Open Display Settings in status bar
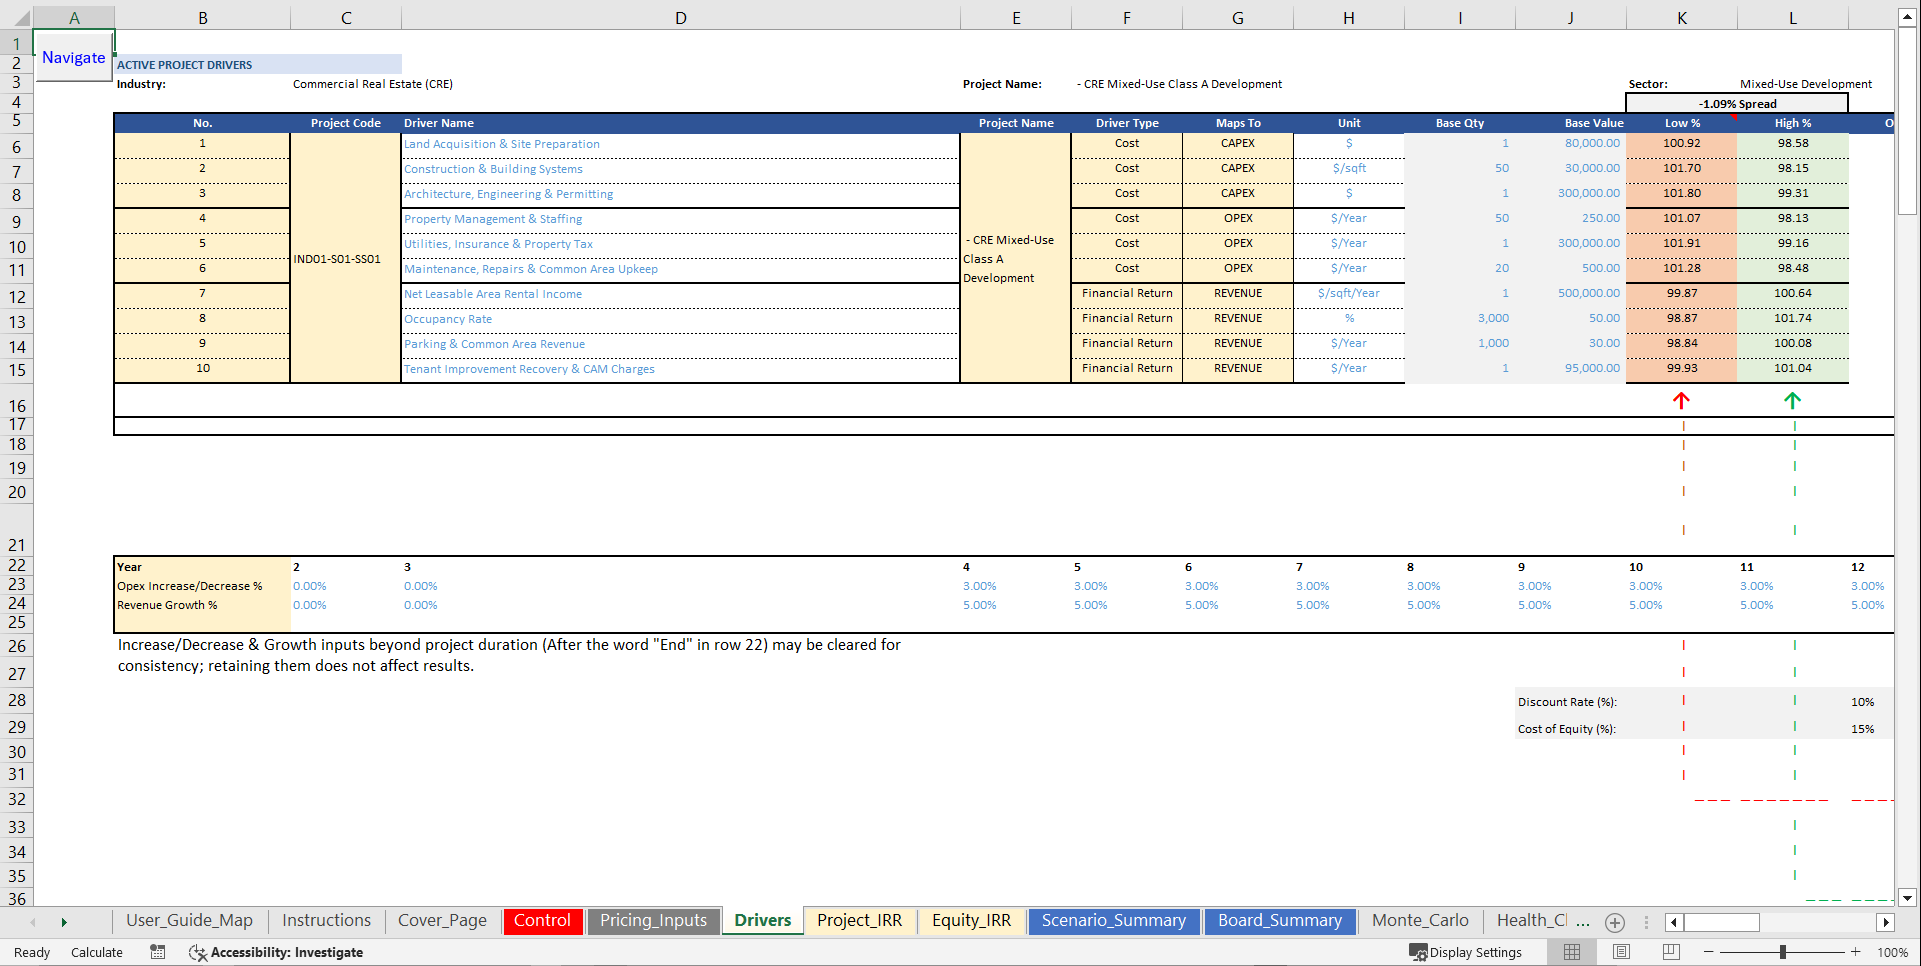 (1466, 952)
